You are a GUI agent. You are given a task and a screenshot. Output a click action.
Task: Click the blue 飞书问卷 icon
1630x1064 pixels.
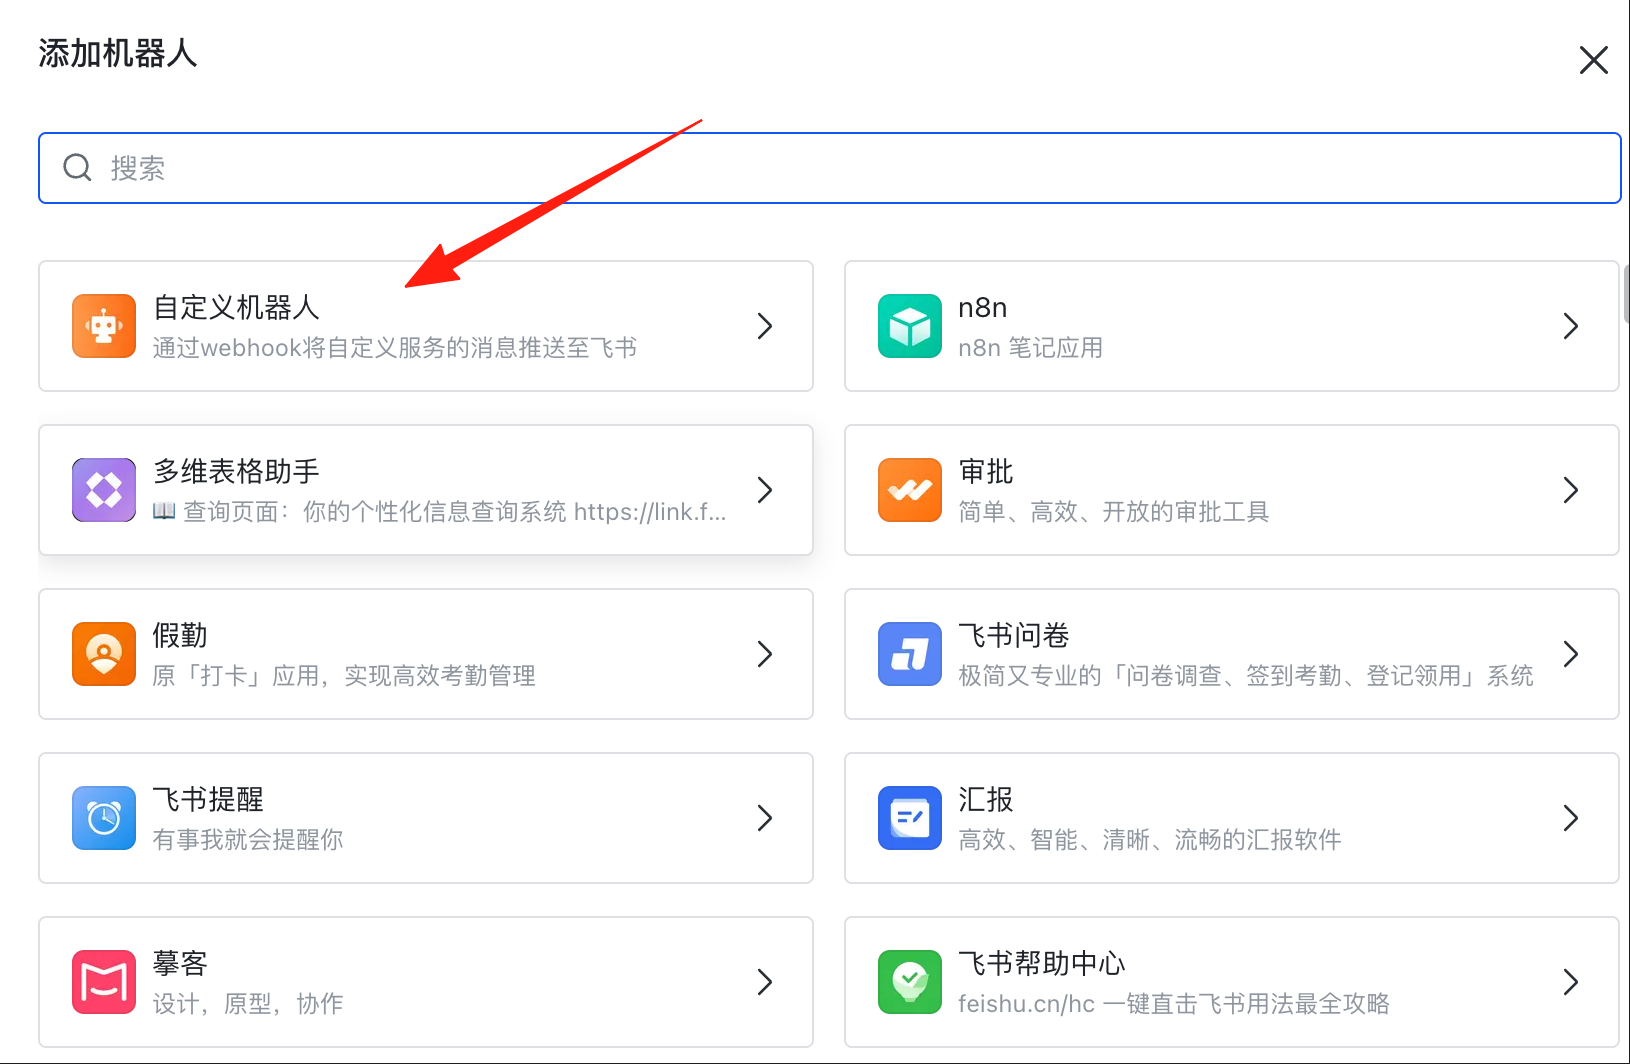coord(910,654)
